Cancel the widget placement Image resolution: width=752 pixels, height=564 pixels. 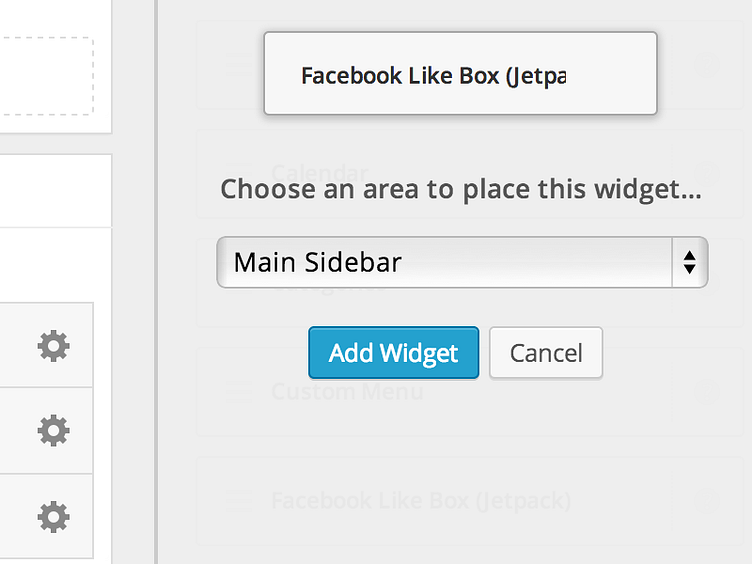click(545, 353)
